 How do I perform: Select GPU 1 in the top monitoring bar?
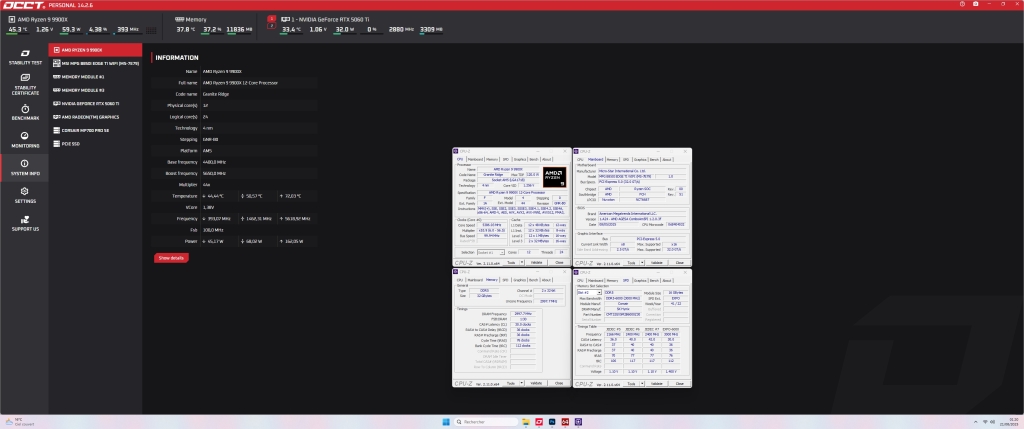[x=272, y=19]
